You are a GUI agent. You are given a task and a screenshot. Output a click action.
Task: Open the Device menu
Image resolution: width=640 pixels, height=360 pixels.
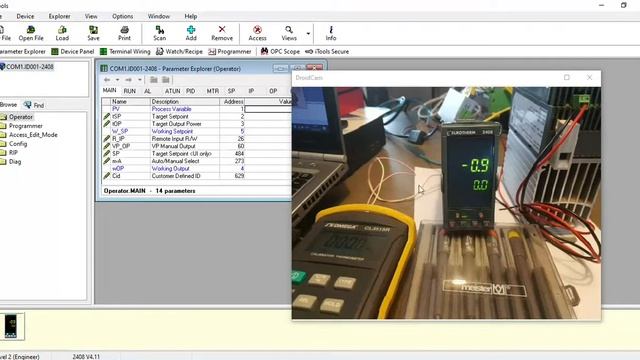tap(25, 16)
